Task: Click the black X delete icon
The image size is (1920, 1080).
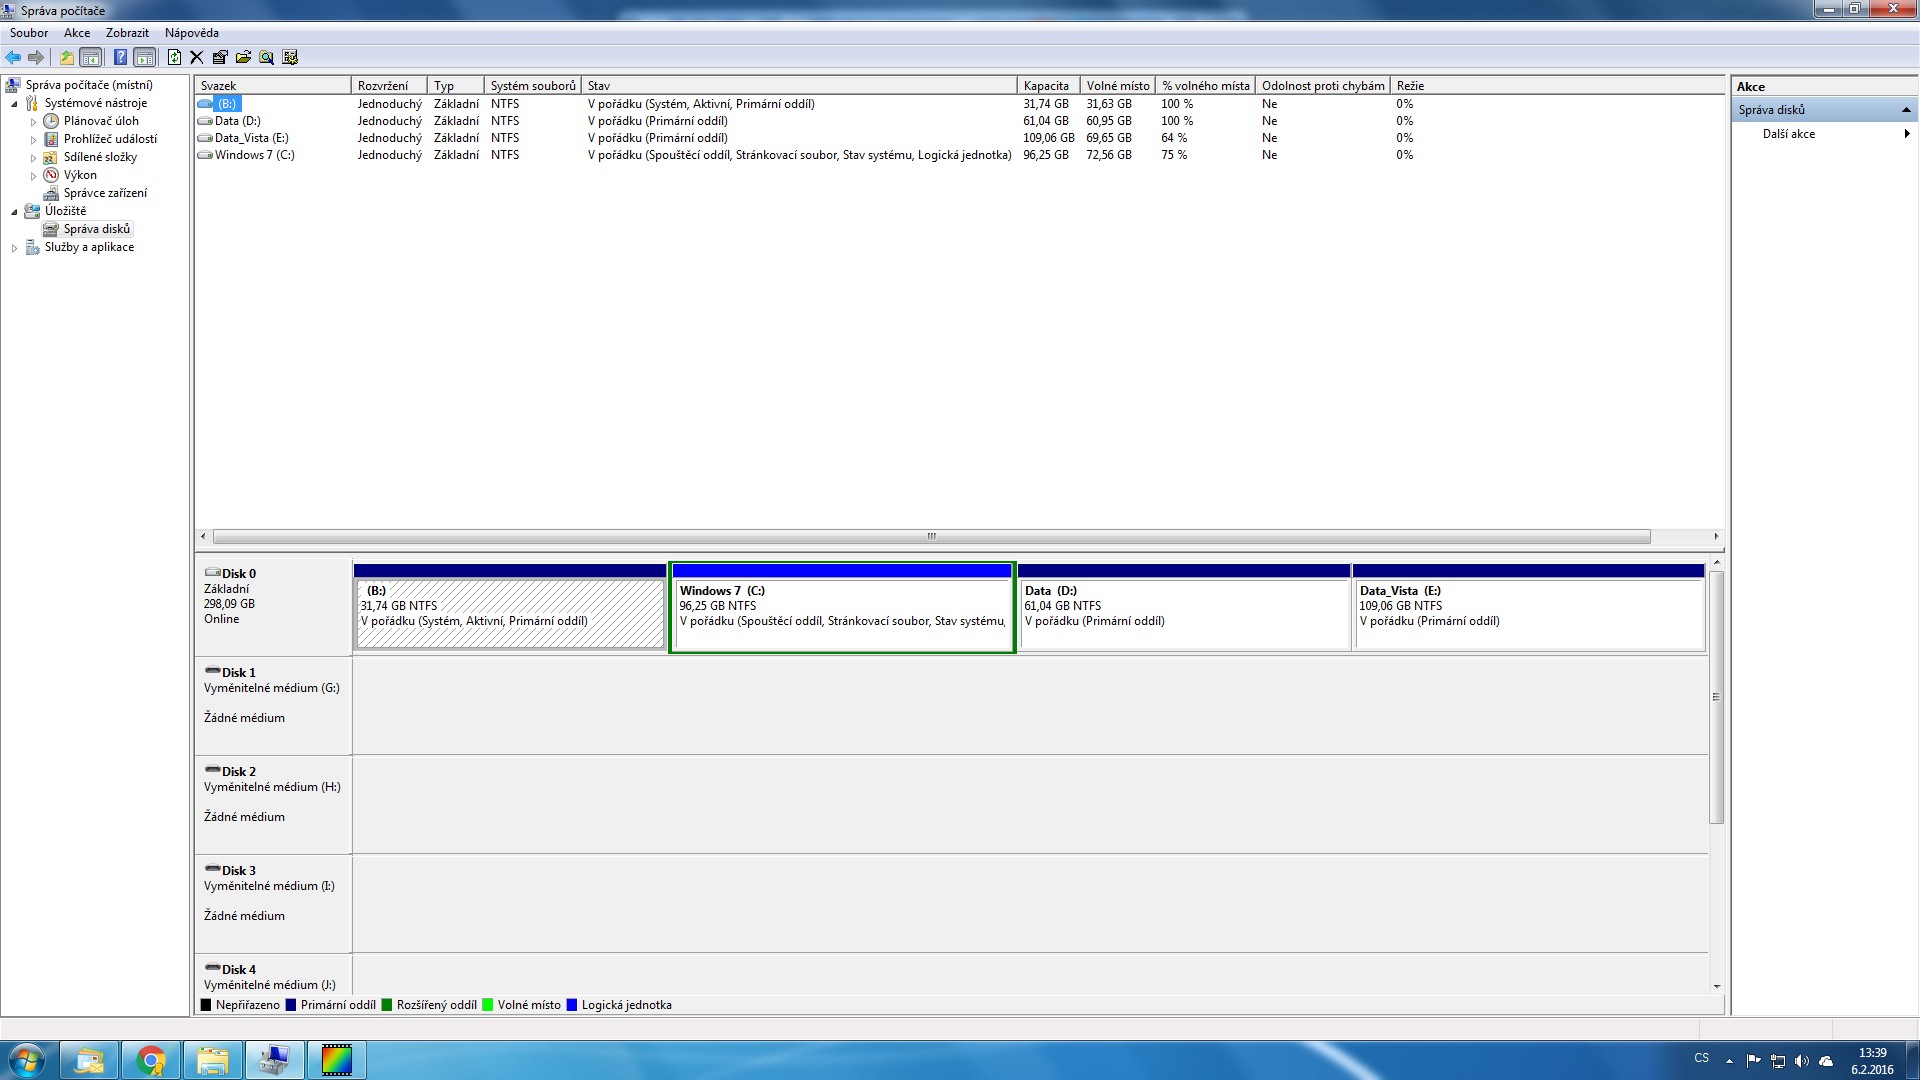Action: coord(197,57)
